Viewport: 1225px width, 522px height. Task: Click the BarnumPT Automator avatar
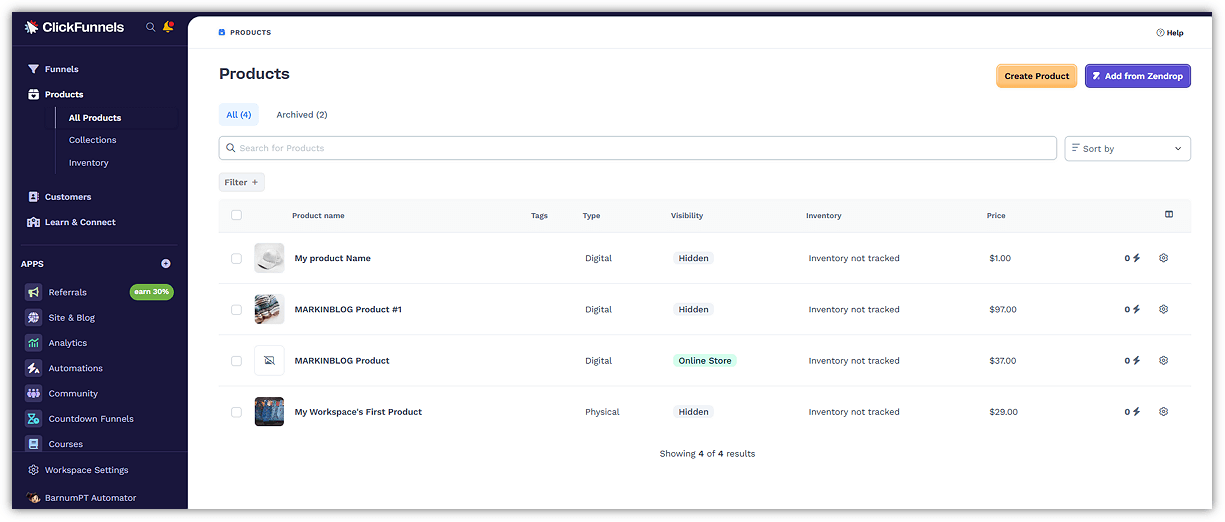pyautogui.click(x=34, y=498)
